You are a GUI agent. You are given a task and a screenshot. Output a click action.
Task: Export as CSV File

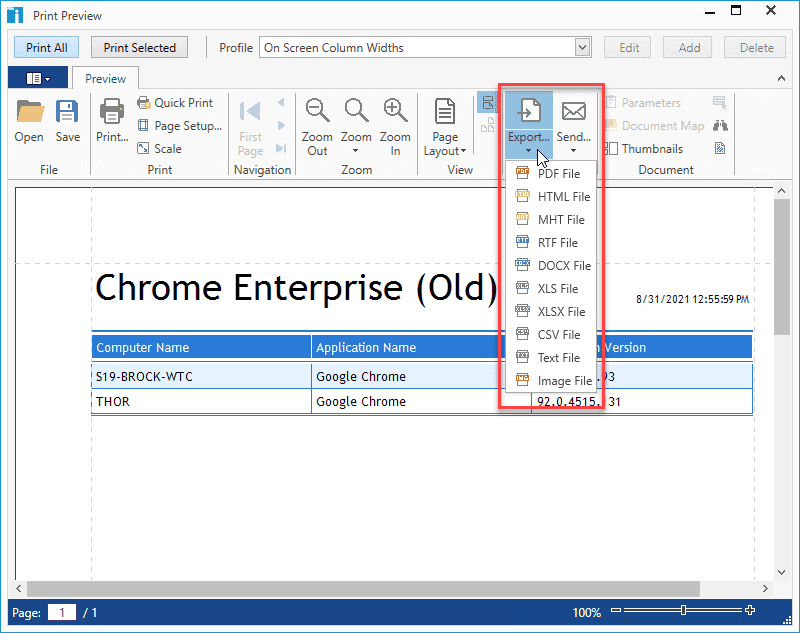(x=551, y=334)
